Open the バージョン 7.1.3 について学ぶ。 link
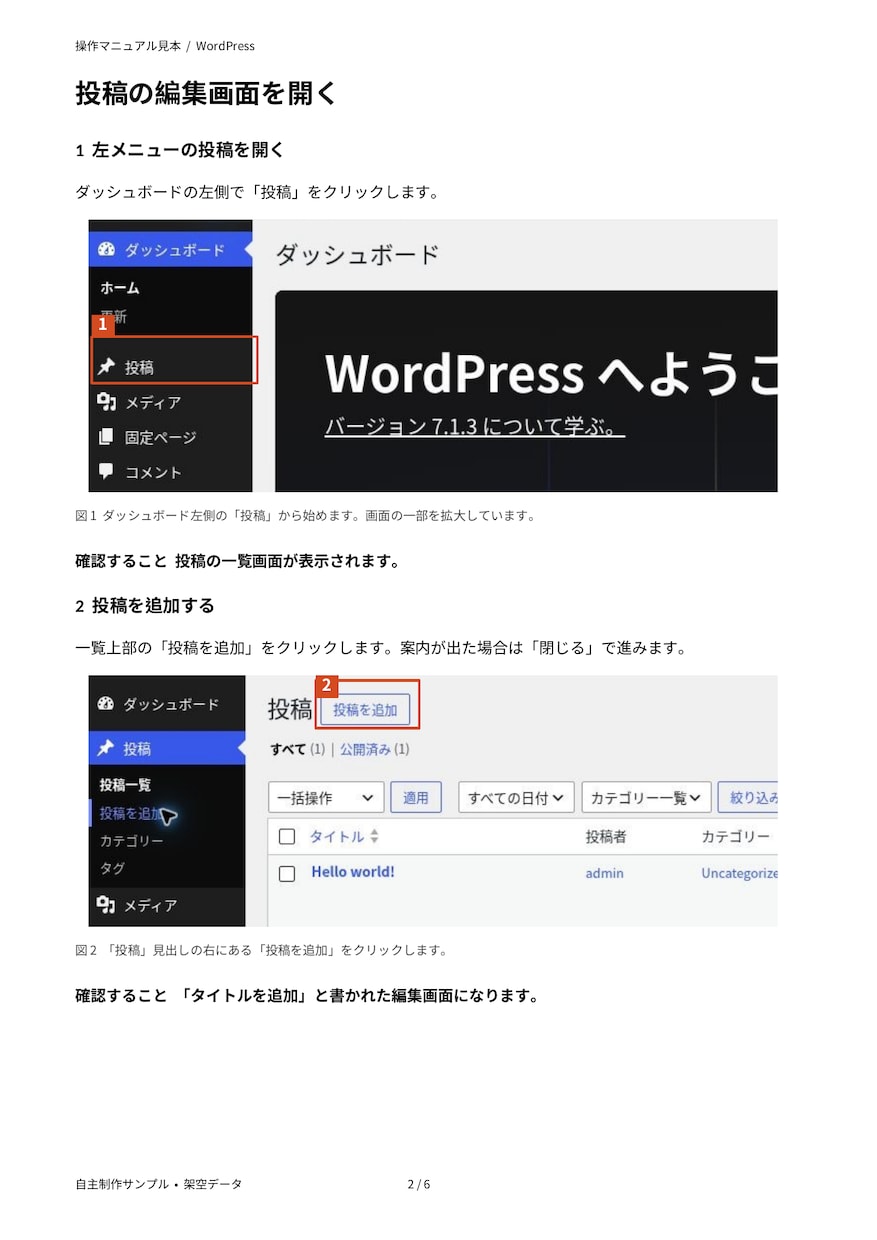 click(475, 427)
